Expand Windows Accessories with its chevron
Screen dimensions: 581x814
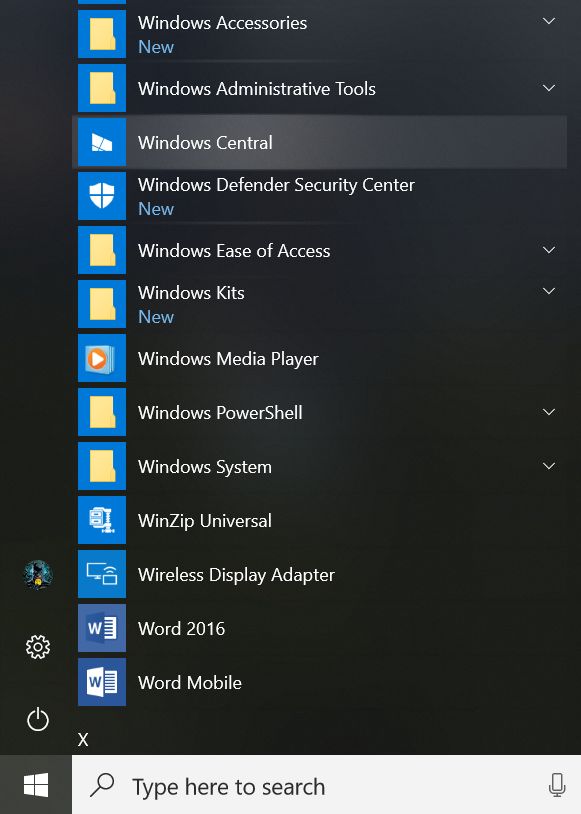(549, 21)
